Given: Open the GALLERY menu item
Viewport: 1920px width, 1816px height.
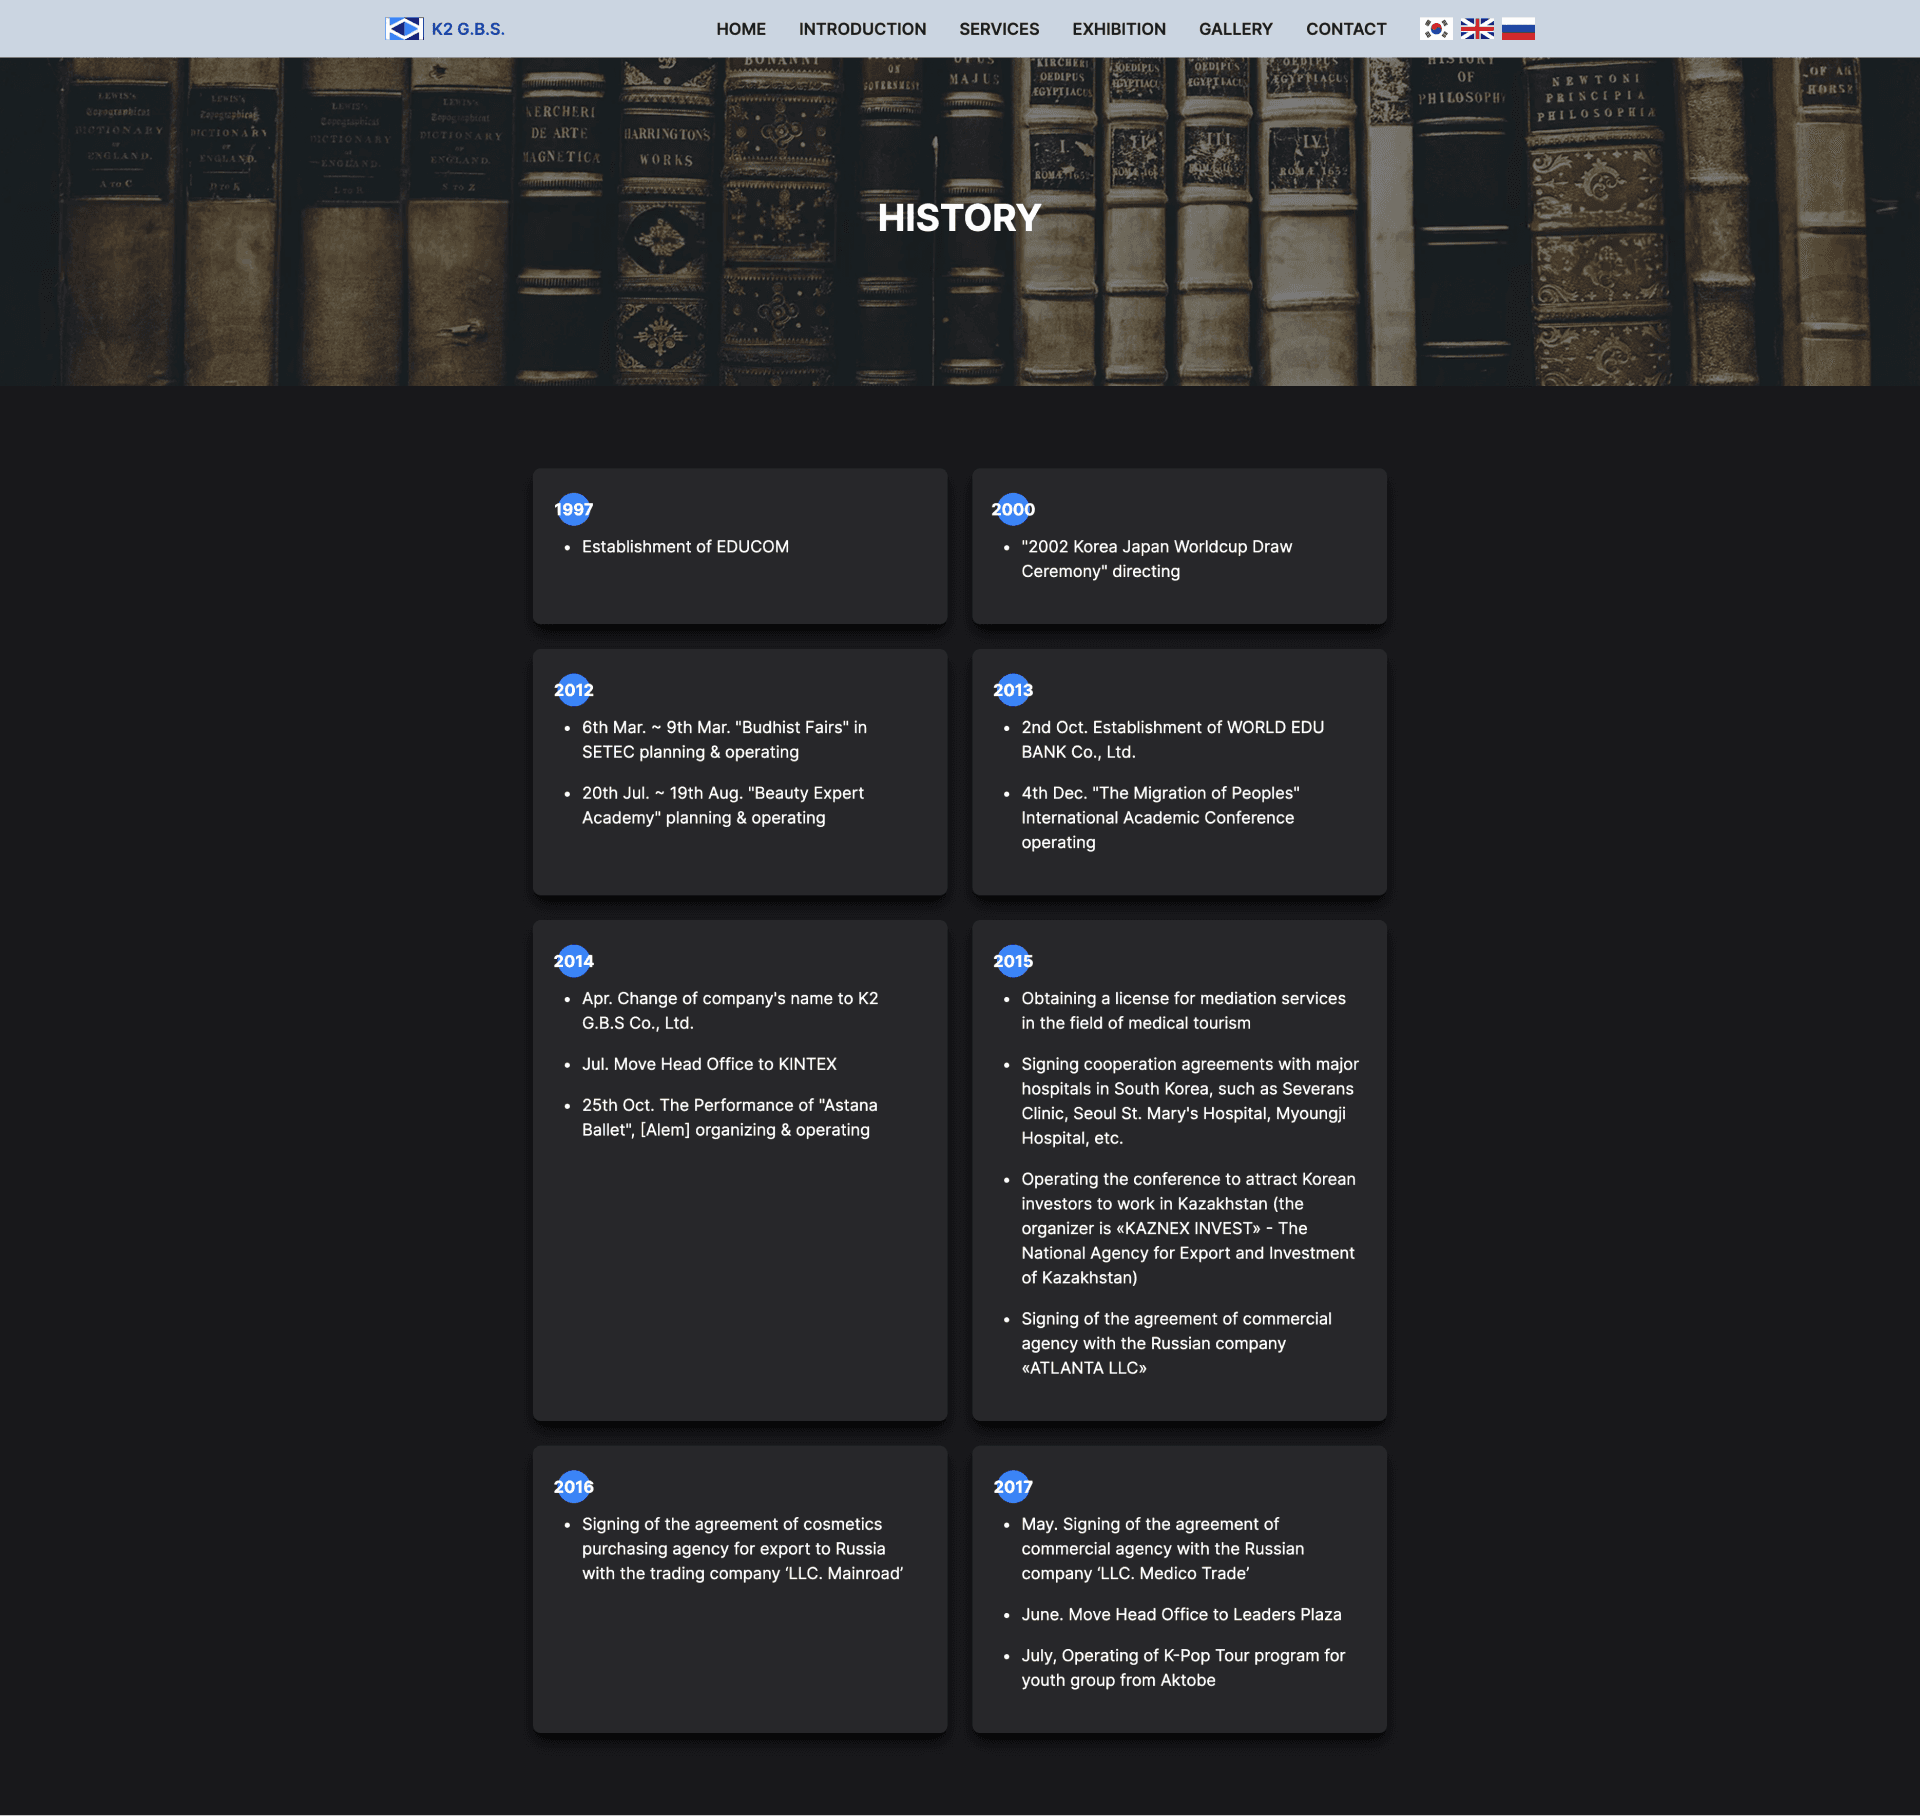Looking at the screenshot, I should coord(1236,29).
